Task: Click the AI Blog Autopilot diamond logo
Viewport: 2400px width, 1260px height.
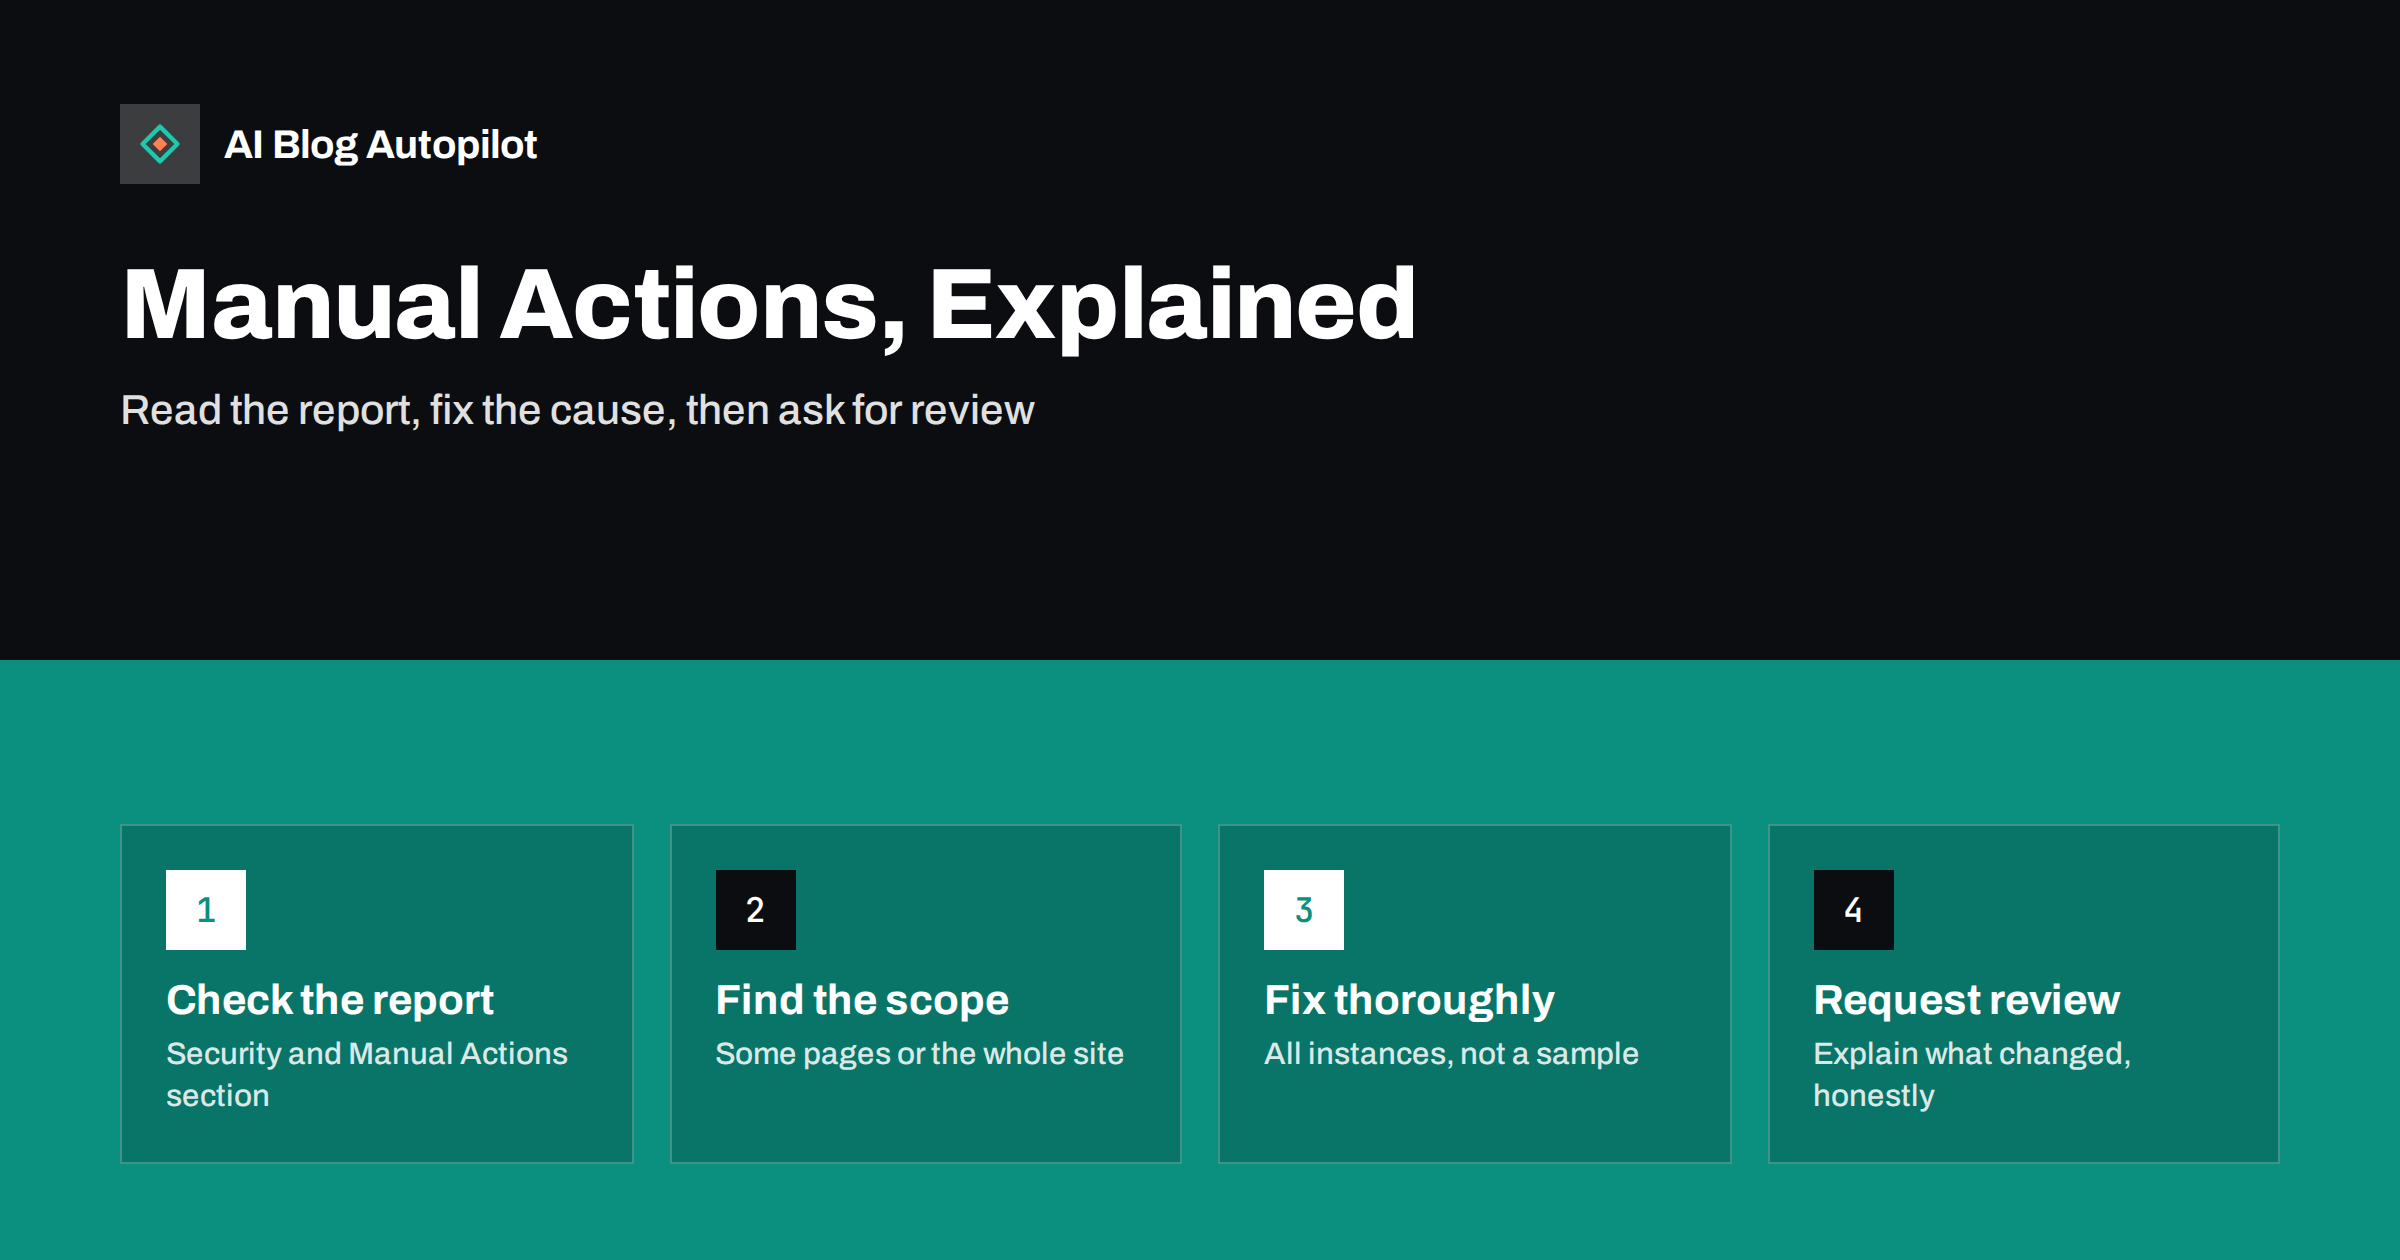Action: [160, 144]
